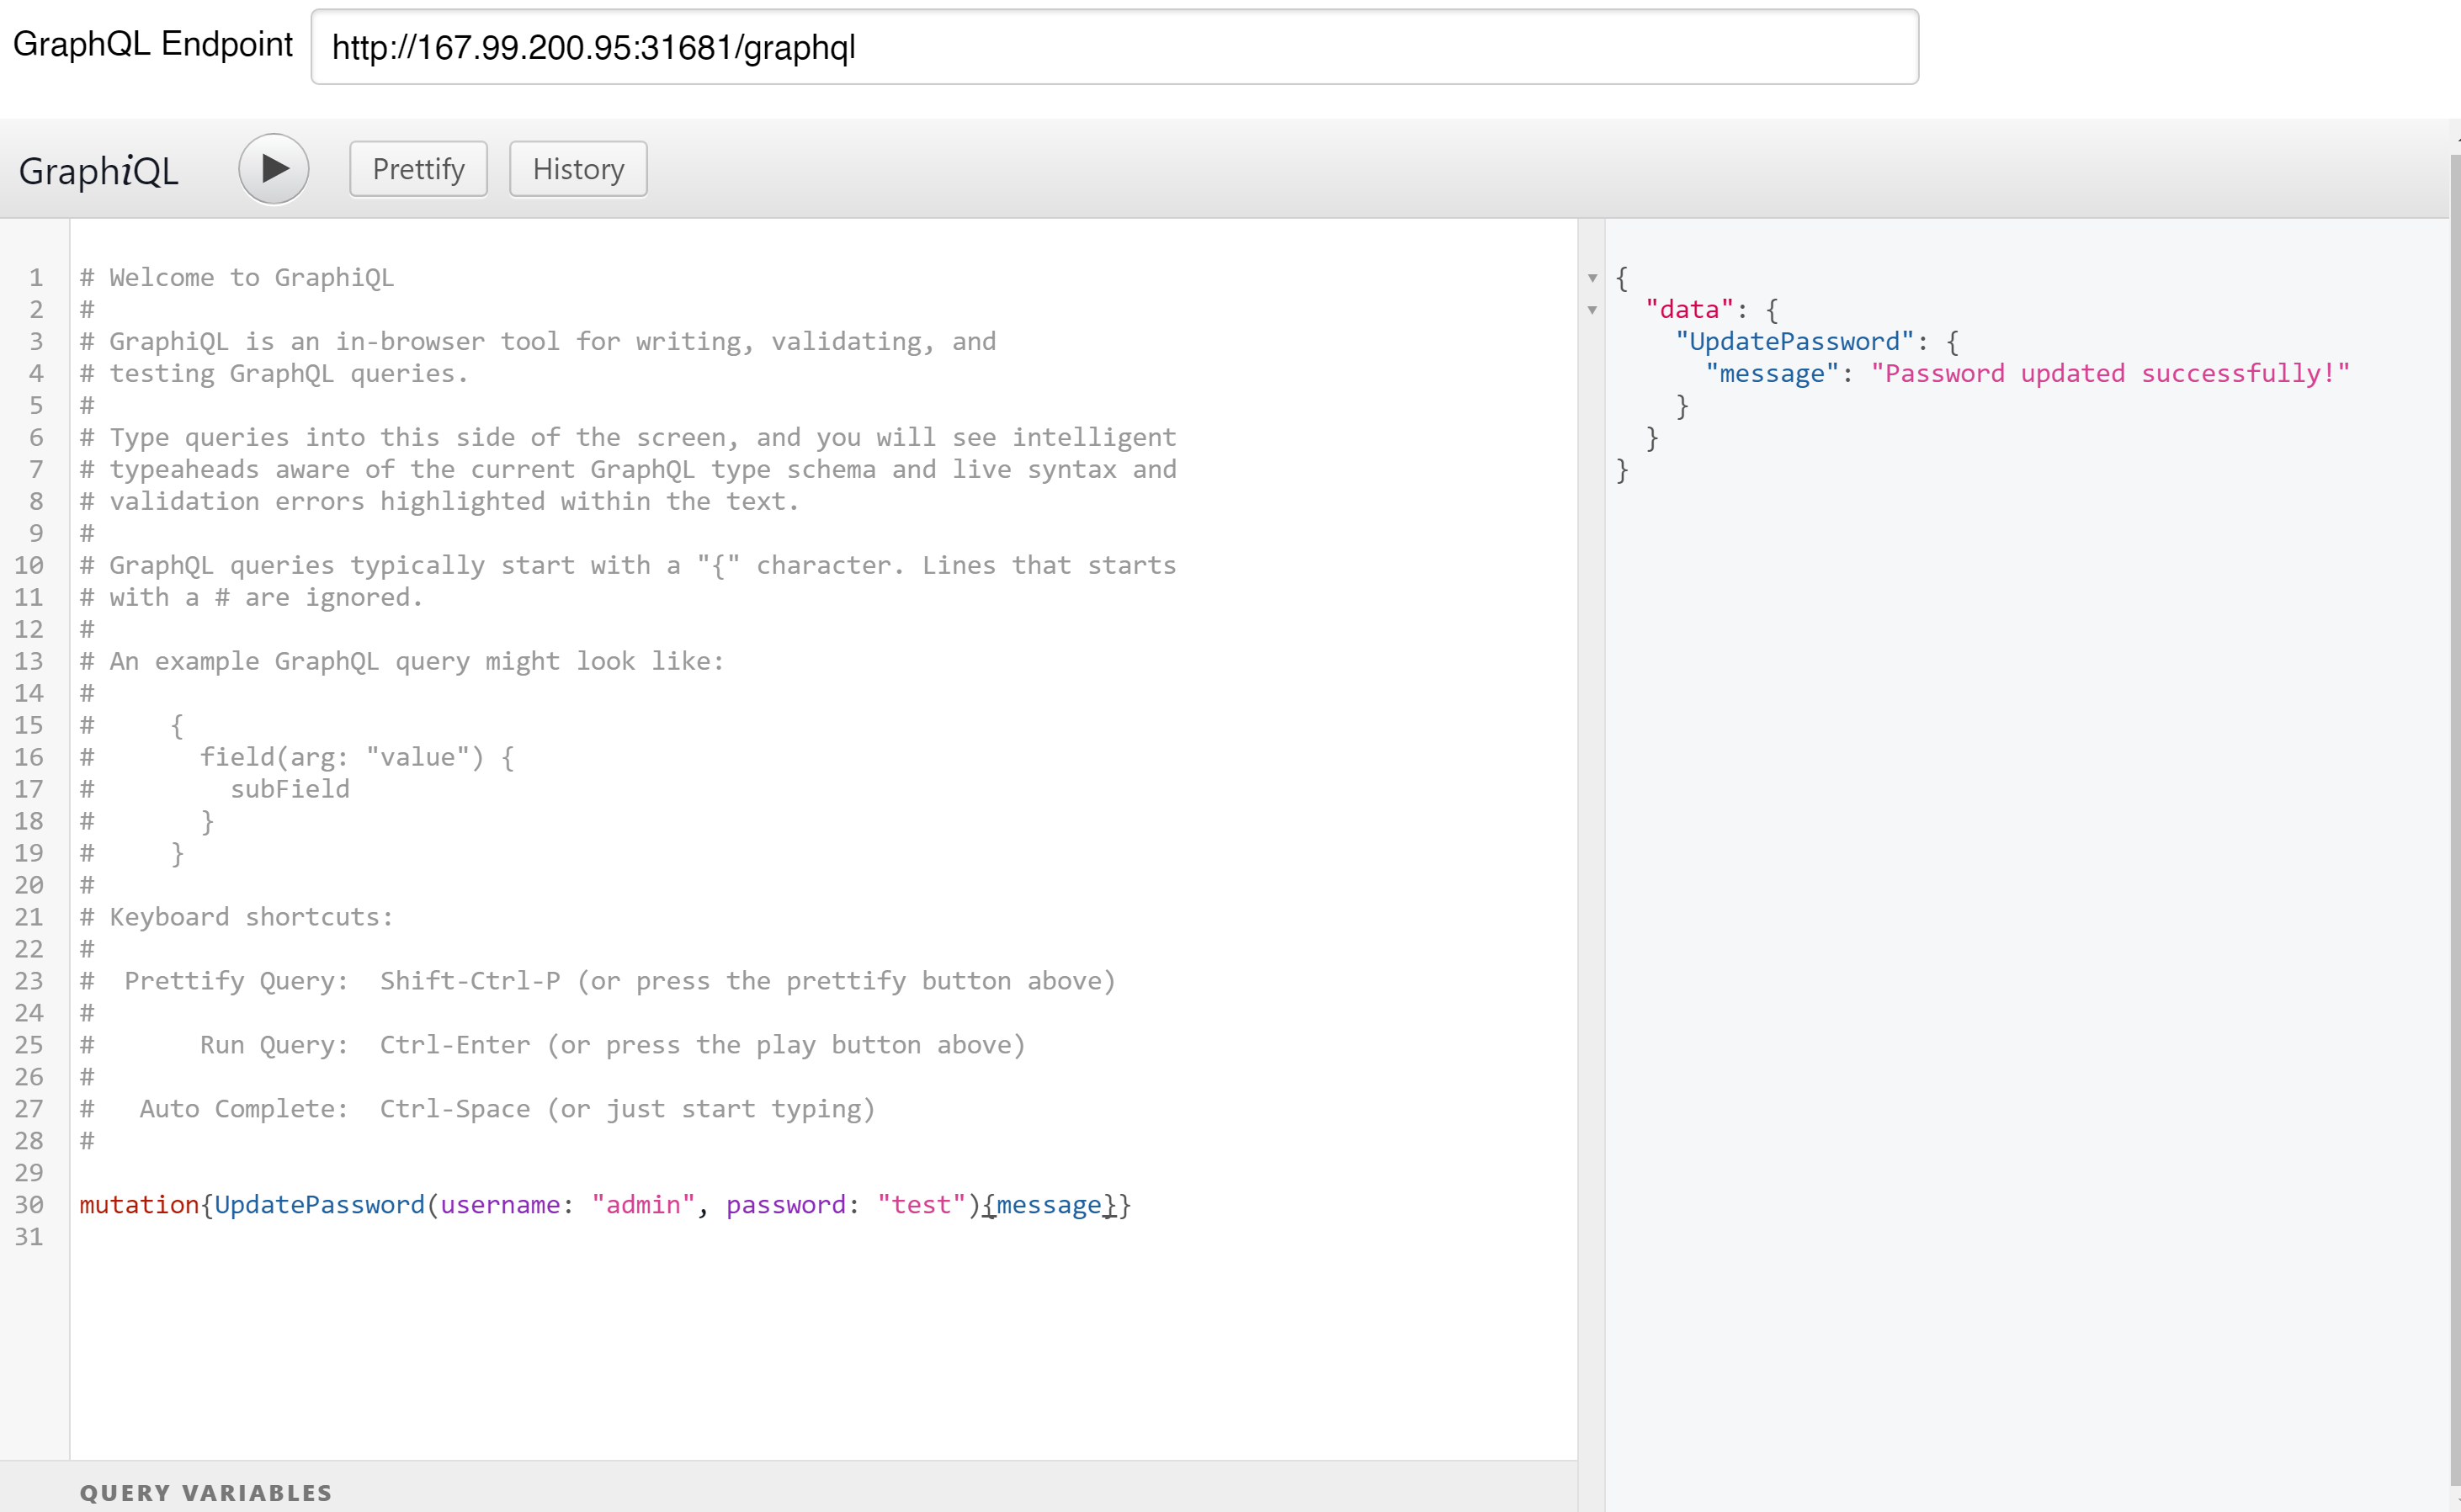Click the mutation keyword in the editor
Image resolution: width=2461 pixels, height=1512 pixels.
pyautogui.click(x=139, y=1205)
